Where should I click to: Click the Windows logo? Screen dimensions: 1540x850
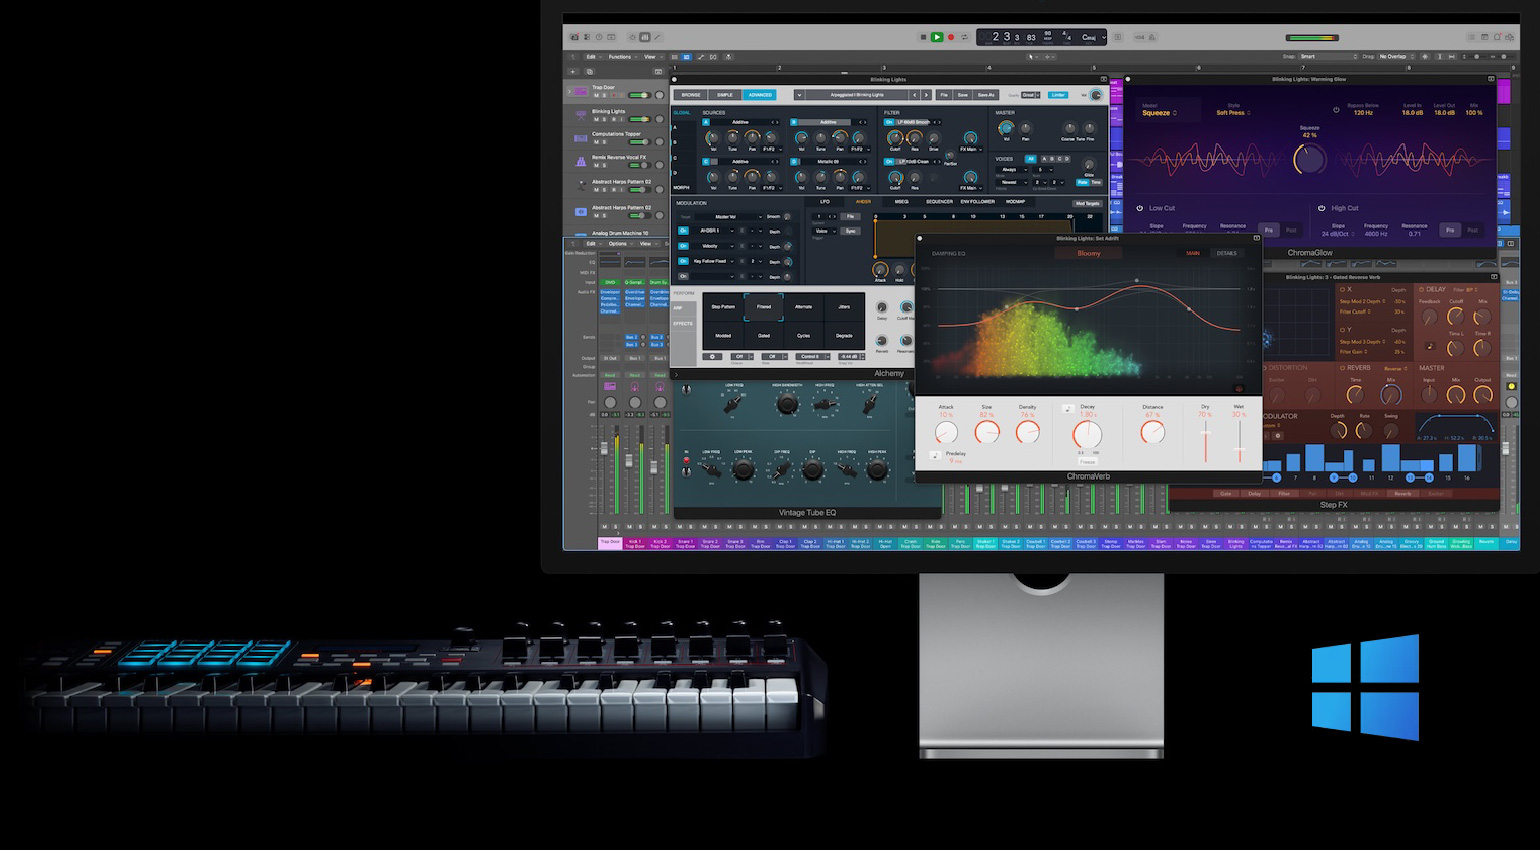(x=1365, y=687)
